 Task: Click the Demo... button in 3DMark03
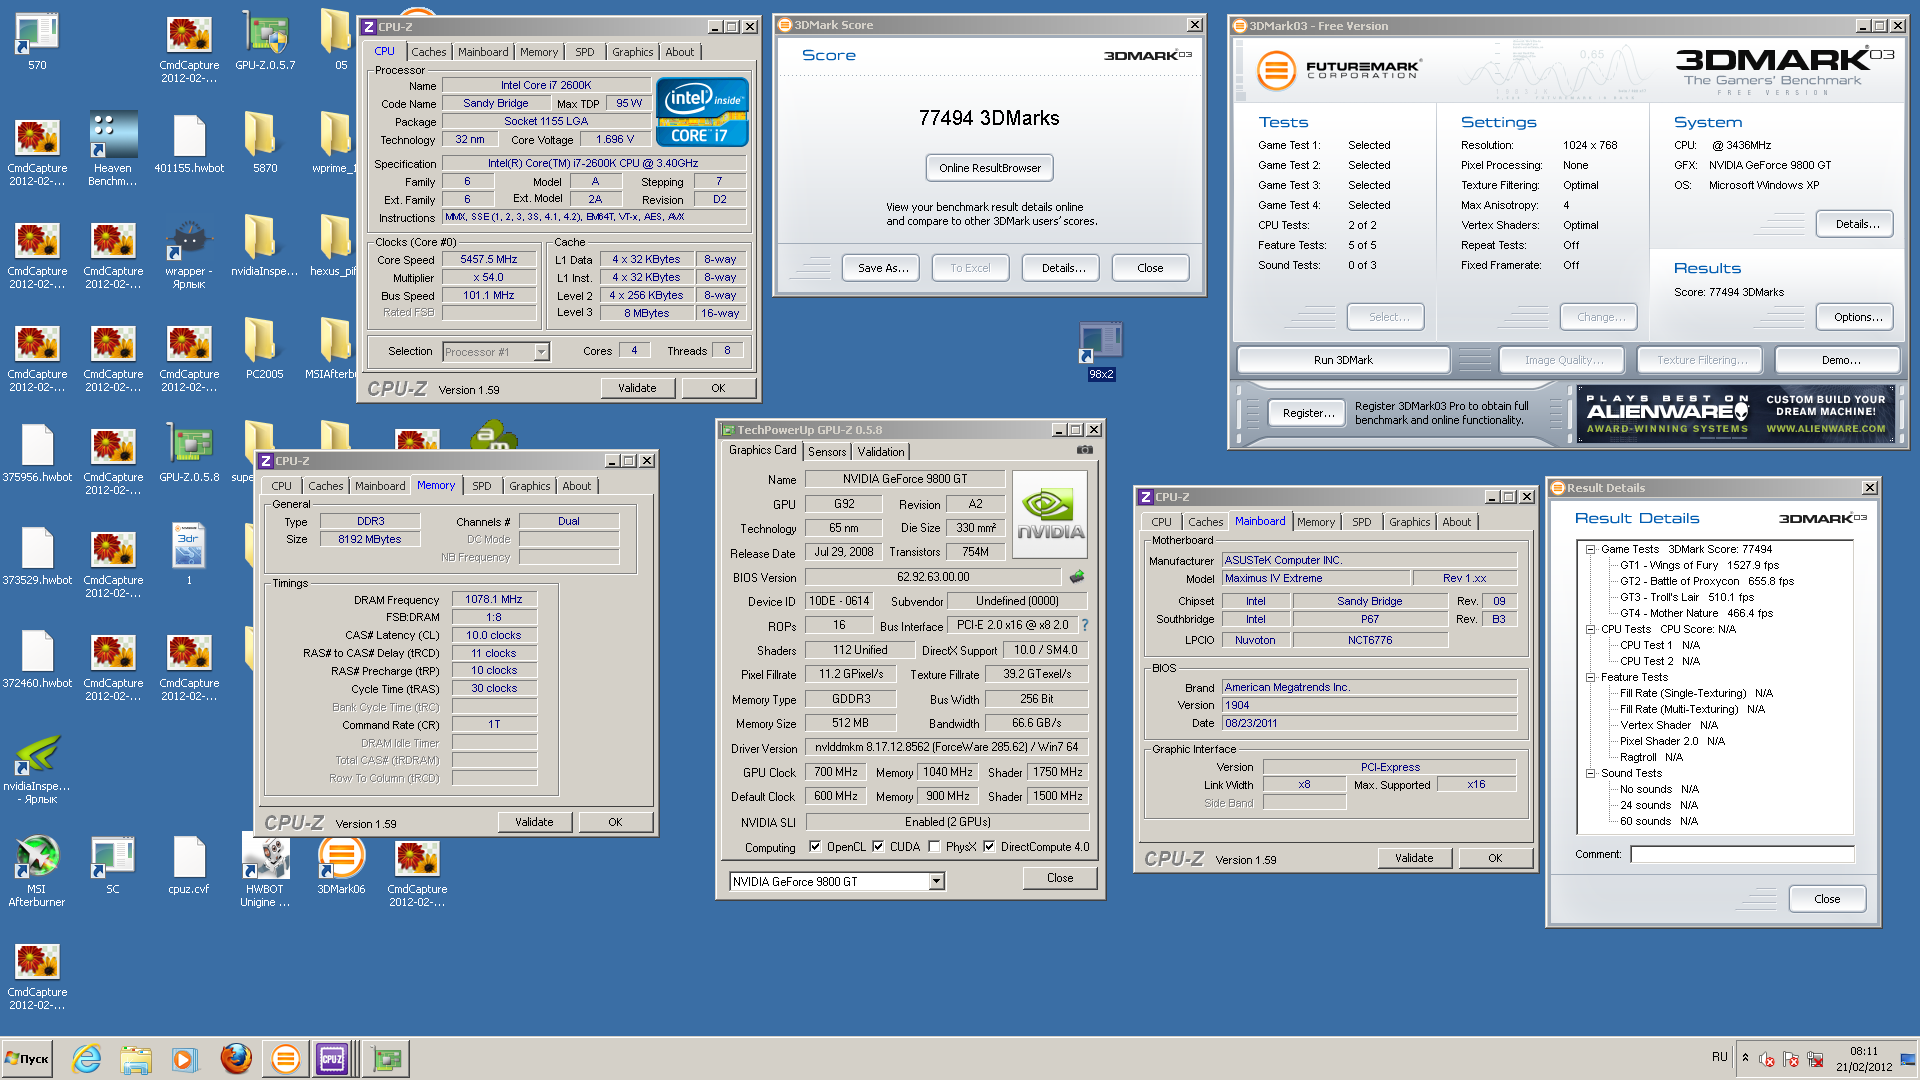(1840, 360)
